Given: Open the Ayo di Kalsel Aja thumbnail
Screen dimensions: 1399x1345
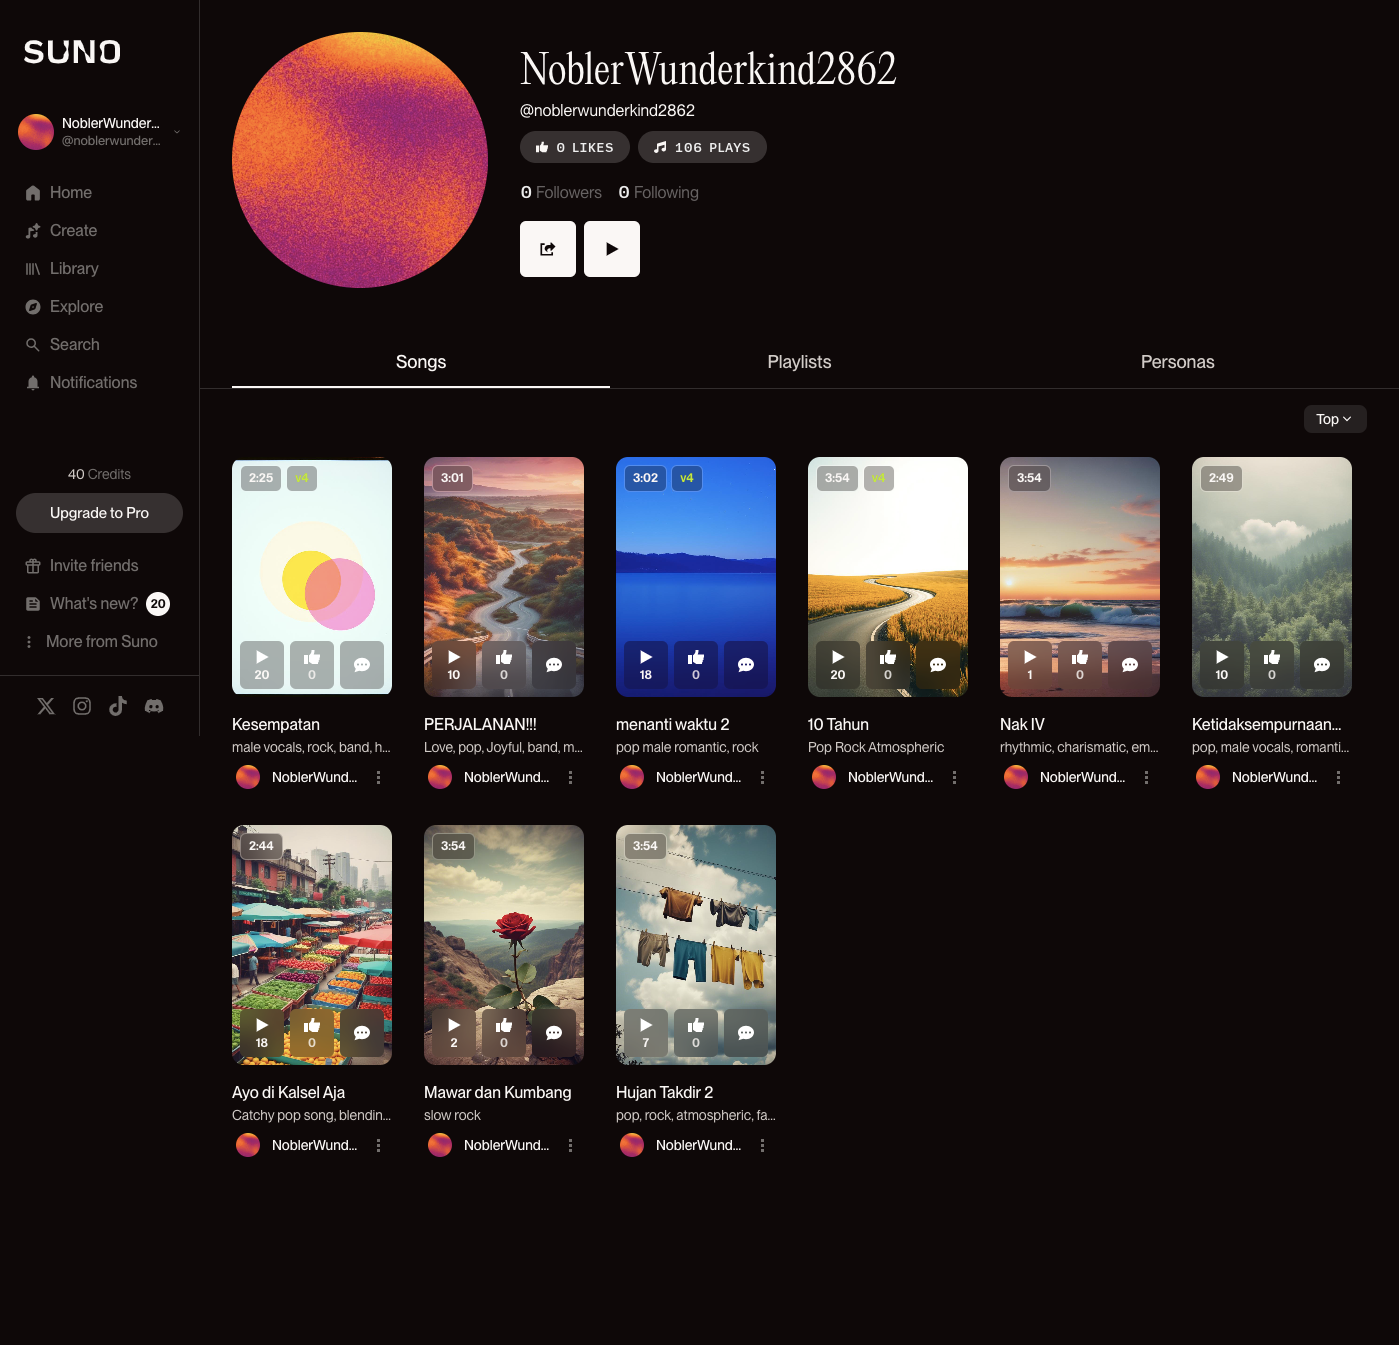Looking at the screenshot, I should pos(312,920).
